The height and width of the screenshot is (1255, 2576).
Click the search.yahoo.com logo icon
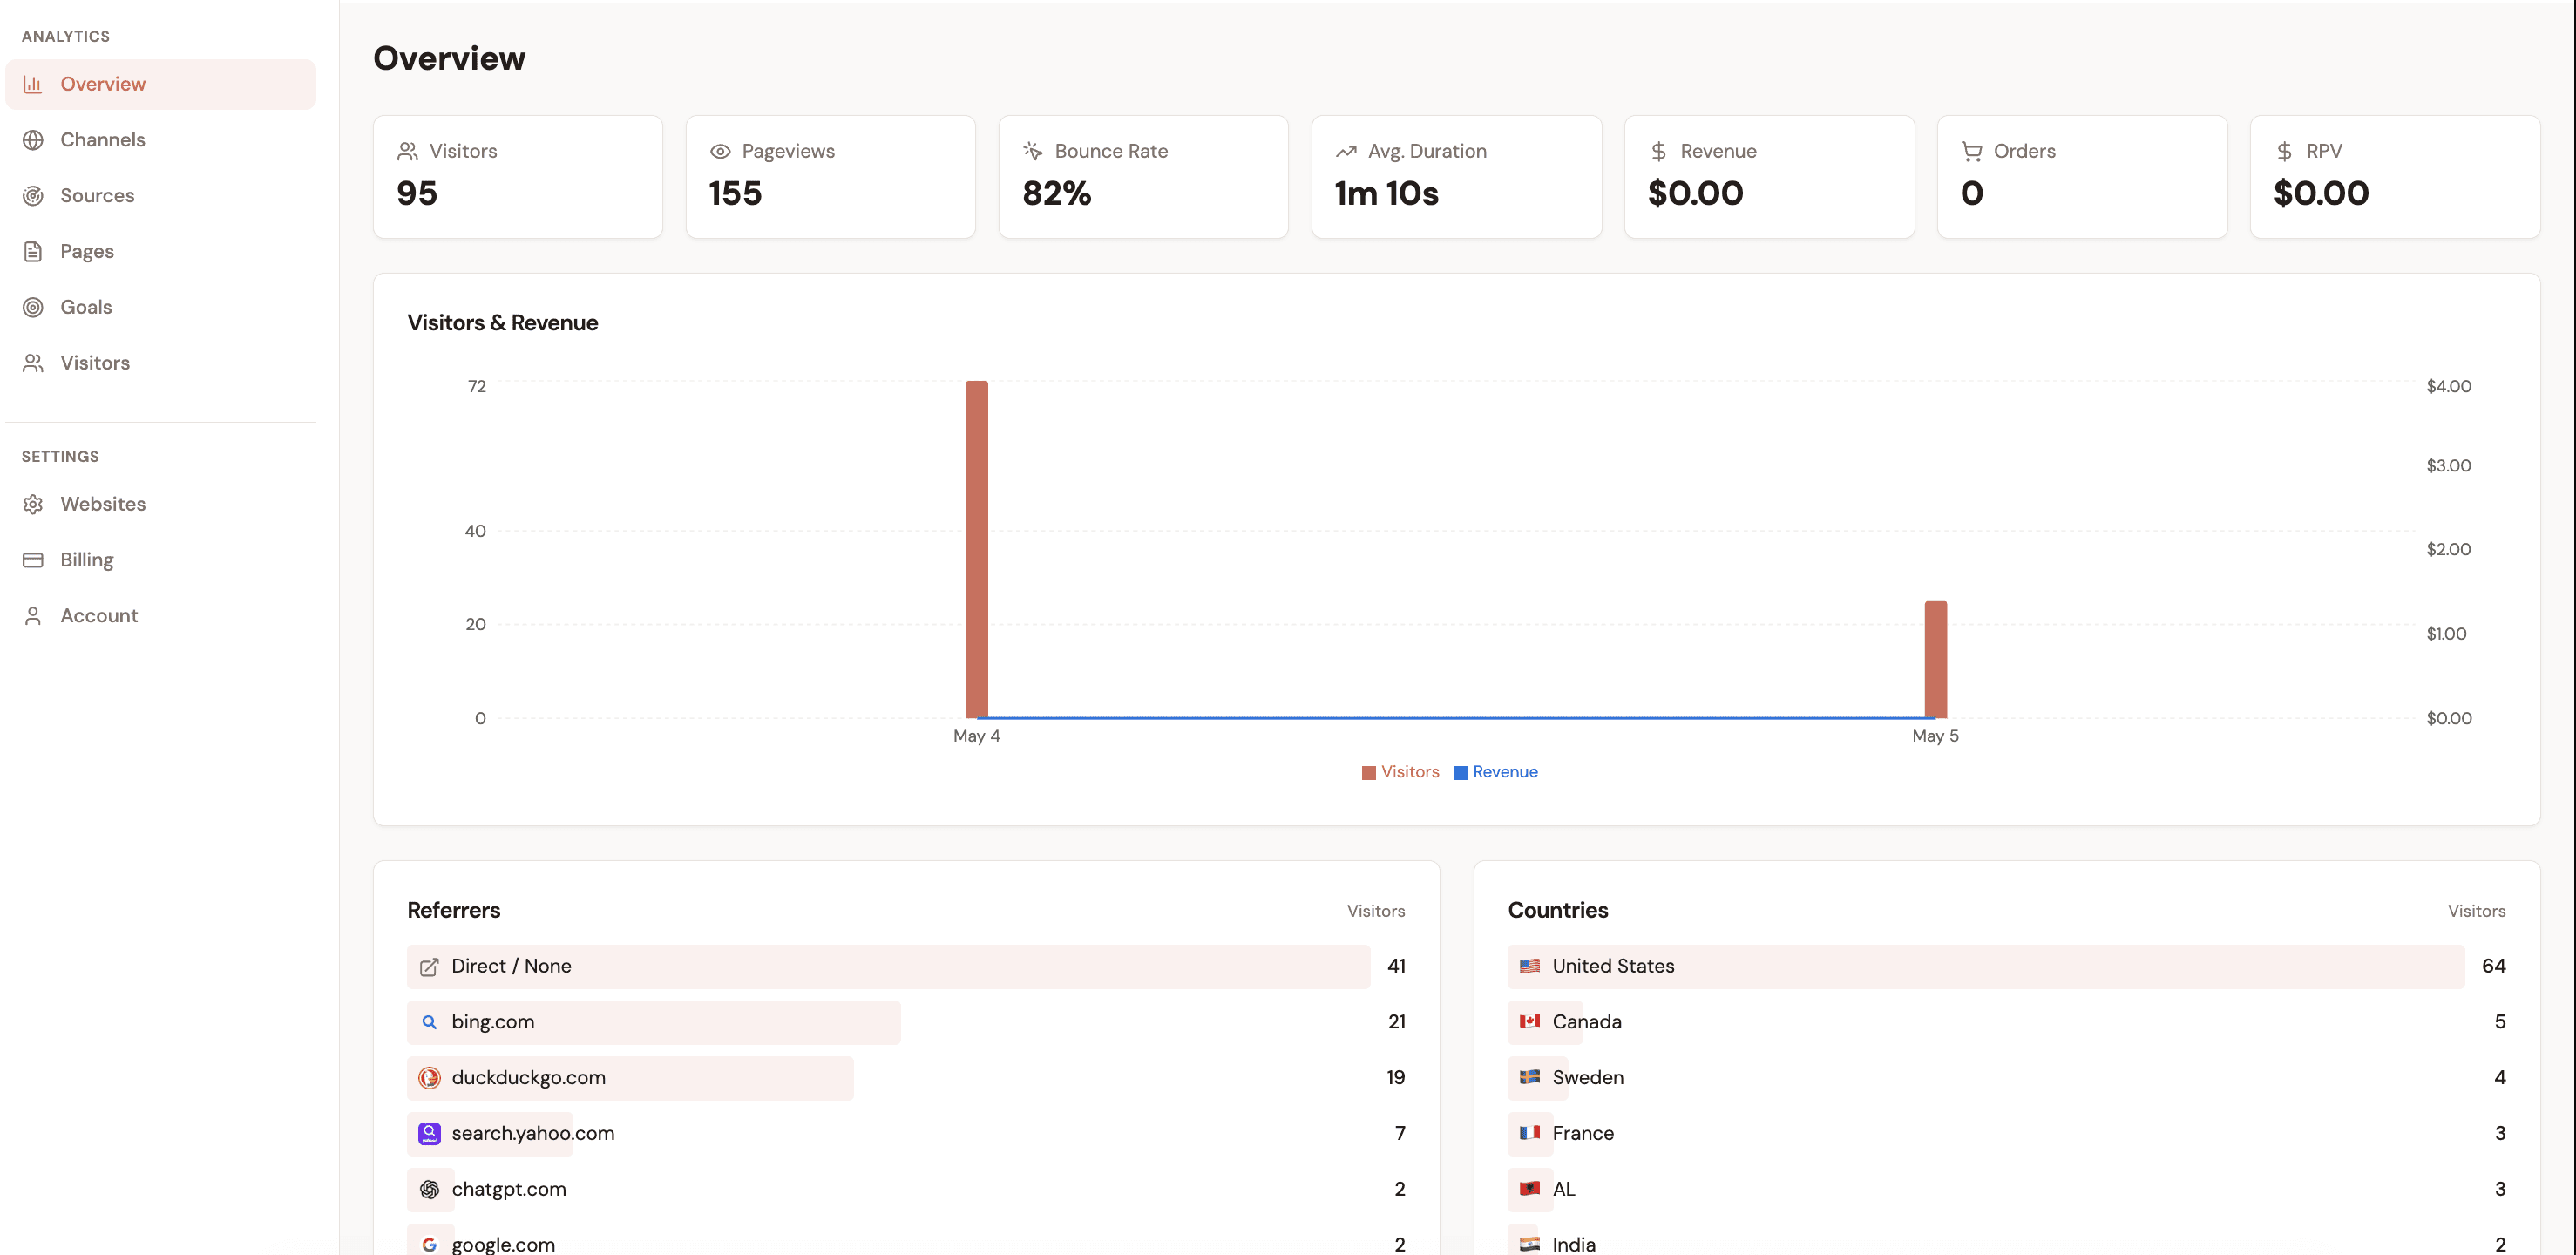click(429, 1134)
